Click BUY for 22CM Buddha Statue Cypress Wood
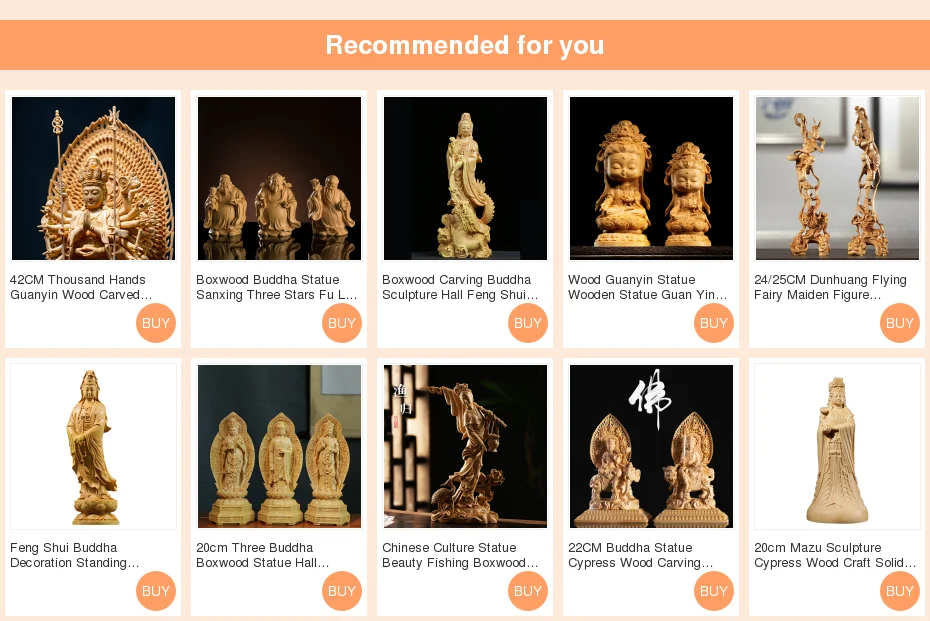 point(714,591)
